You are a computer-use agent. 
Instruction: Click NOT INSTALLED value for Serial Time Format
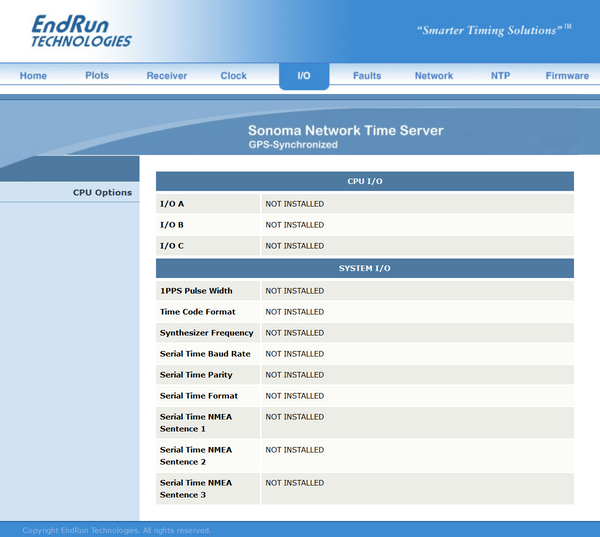[x=295, y=396]
